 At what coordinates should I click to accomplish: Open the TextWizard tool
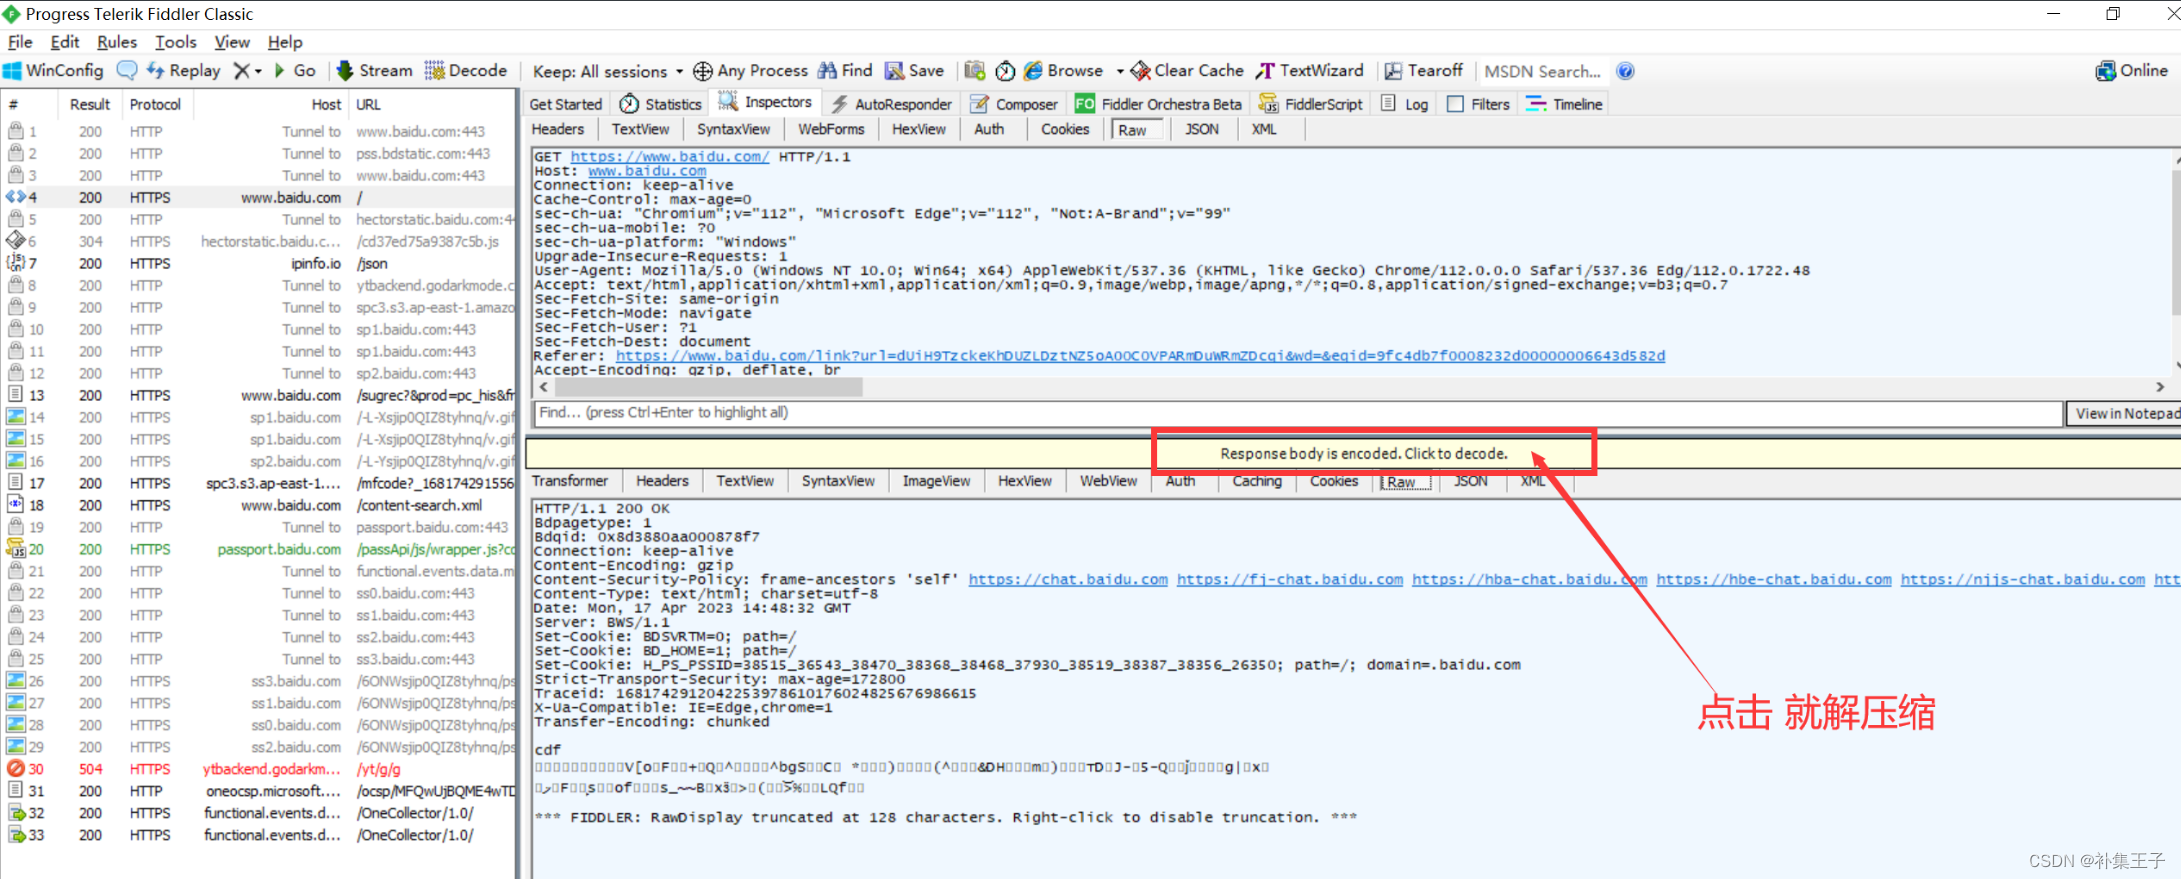pyautogui.click(x=1310, y=71)
